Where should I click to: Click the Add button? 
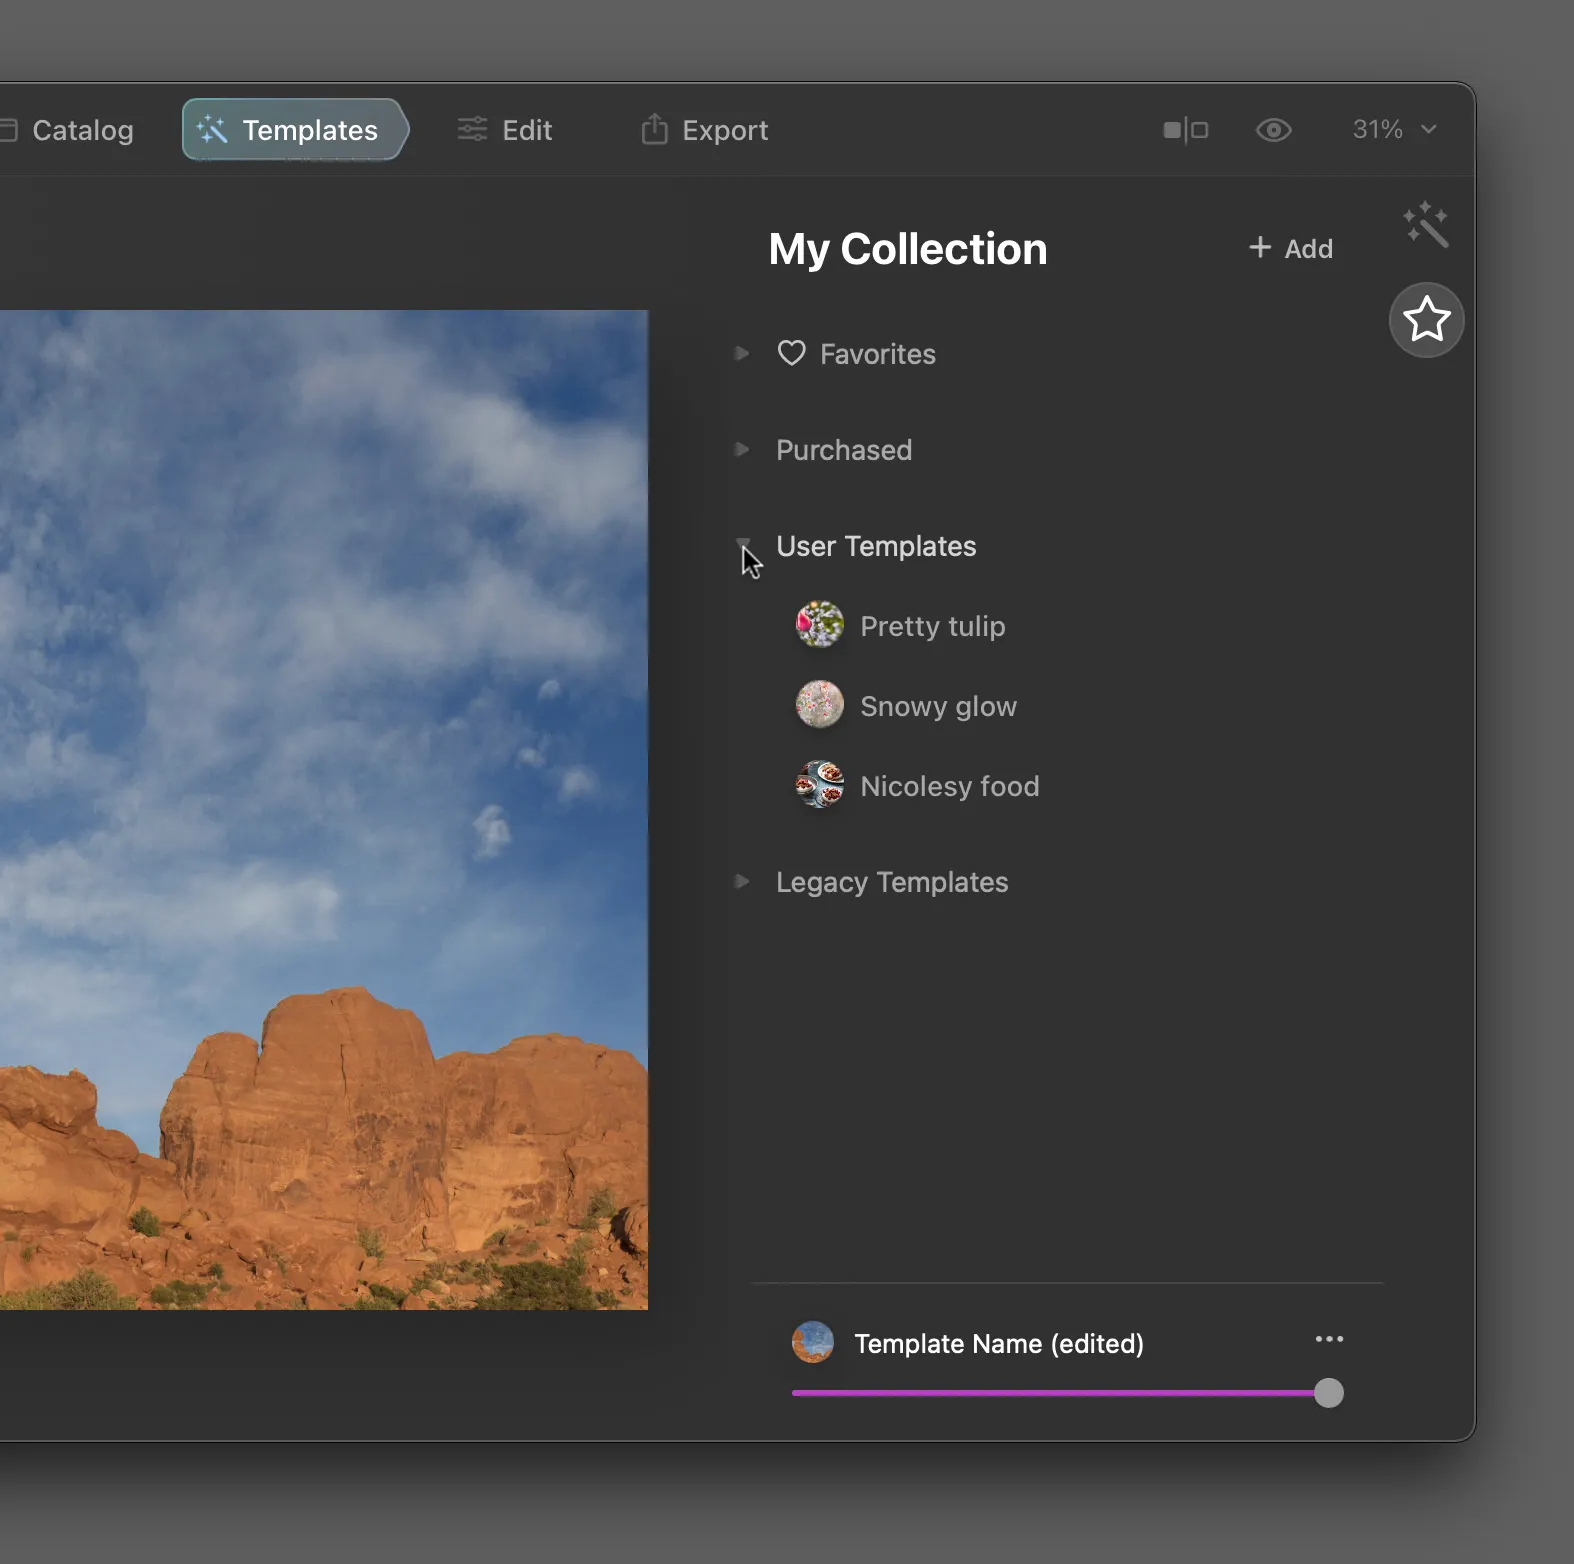coord(1291,248)
